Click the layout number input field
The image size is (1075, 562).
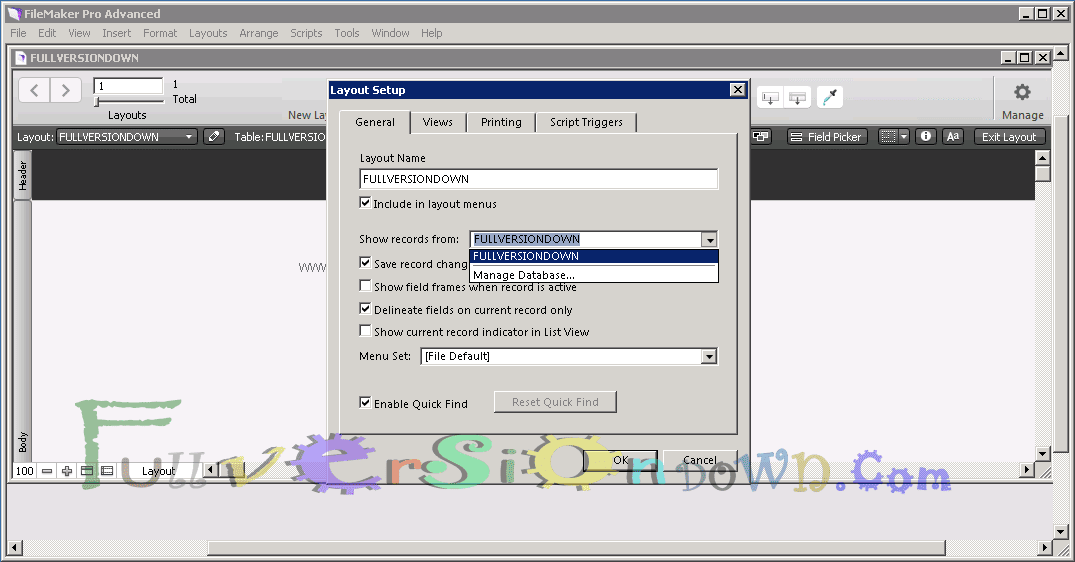click(x=129, y=86)
